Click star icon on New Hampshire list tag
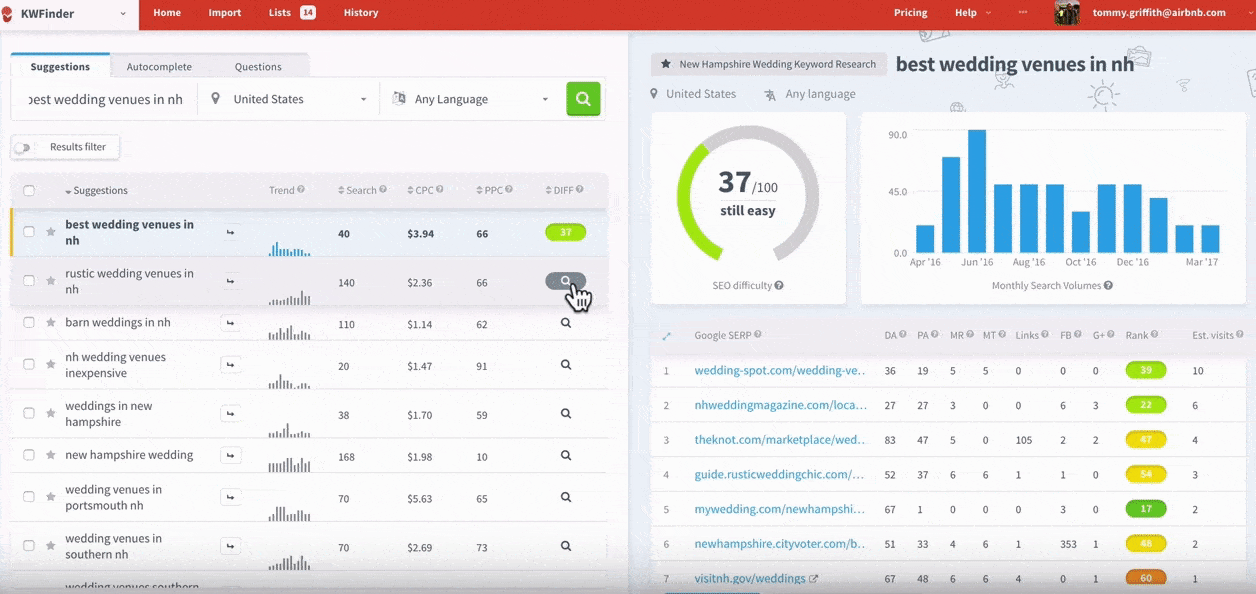Screen dimensions: 1256x594 [x=666, y=64]
